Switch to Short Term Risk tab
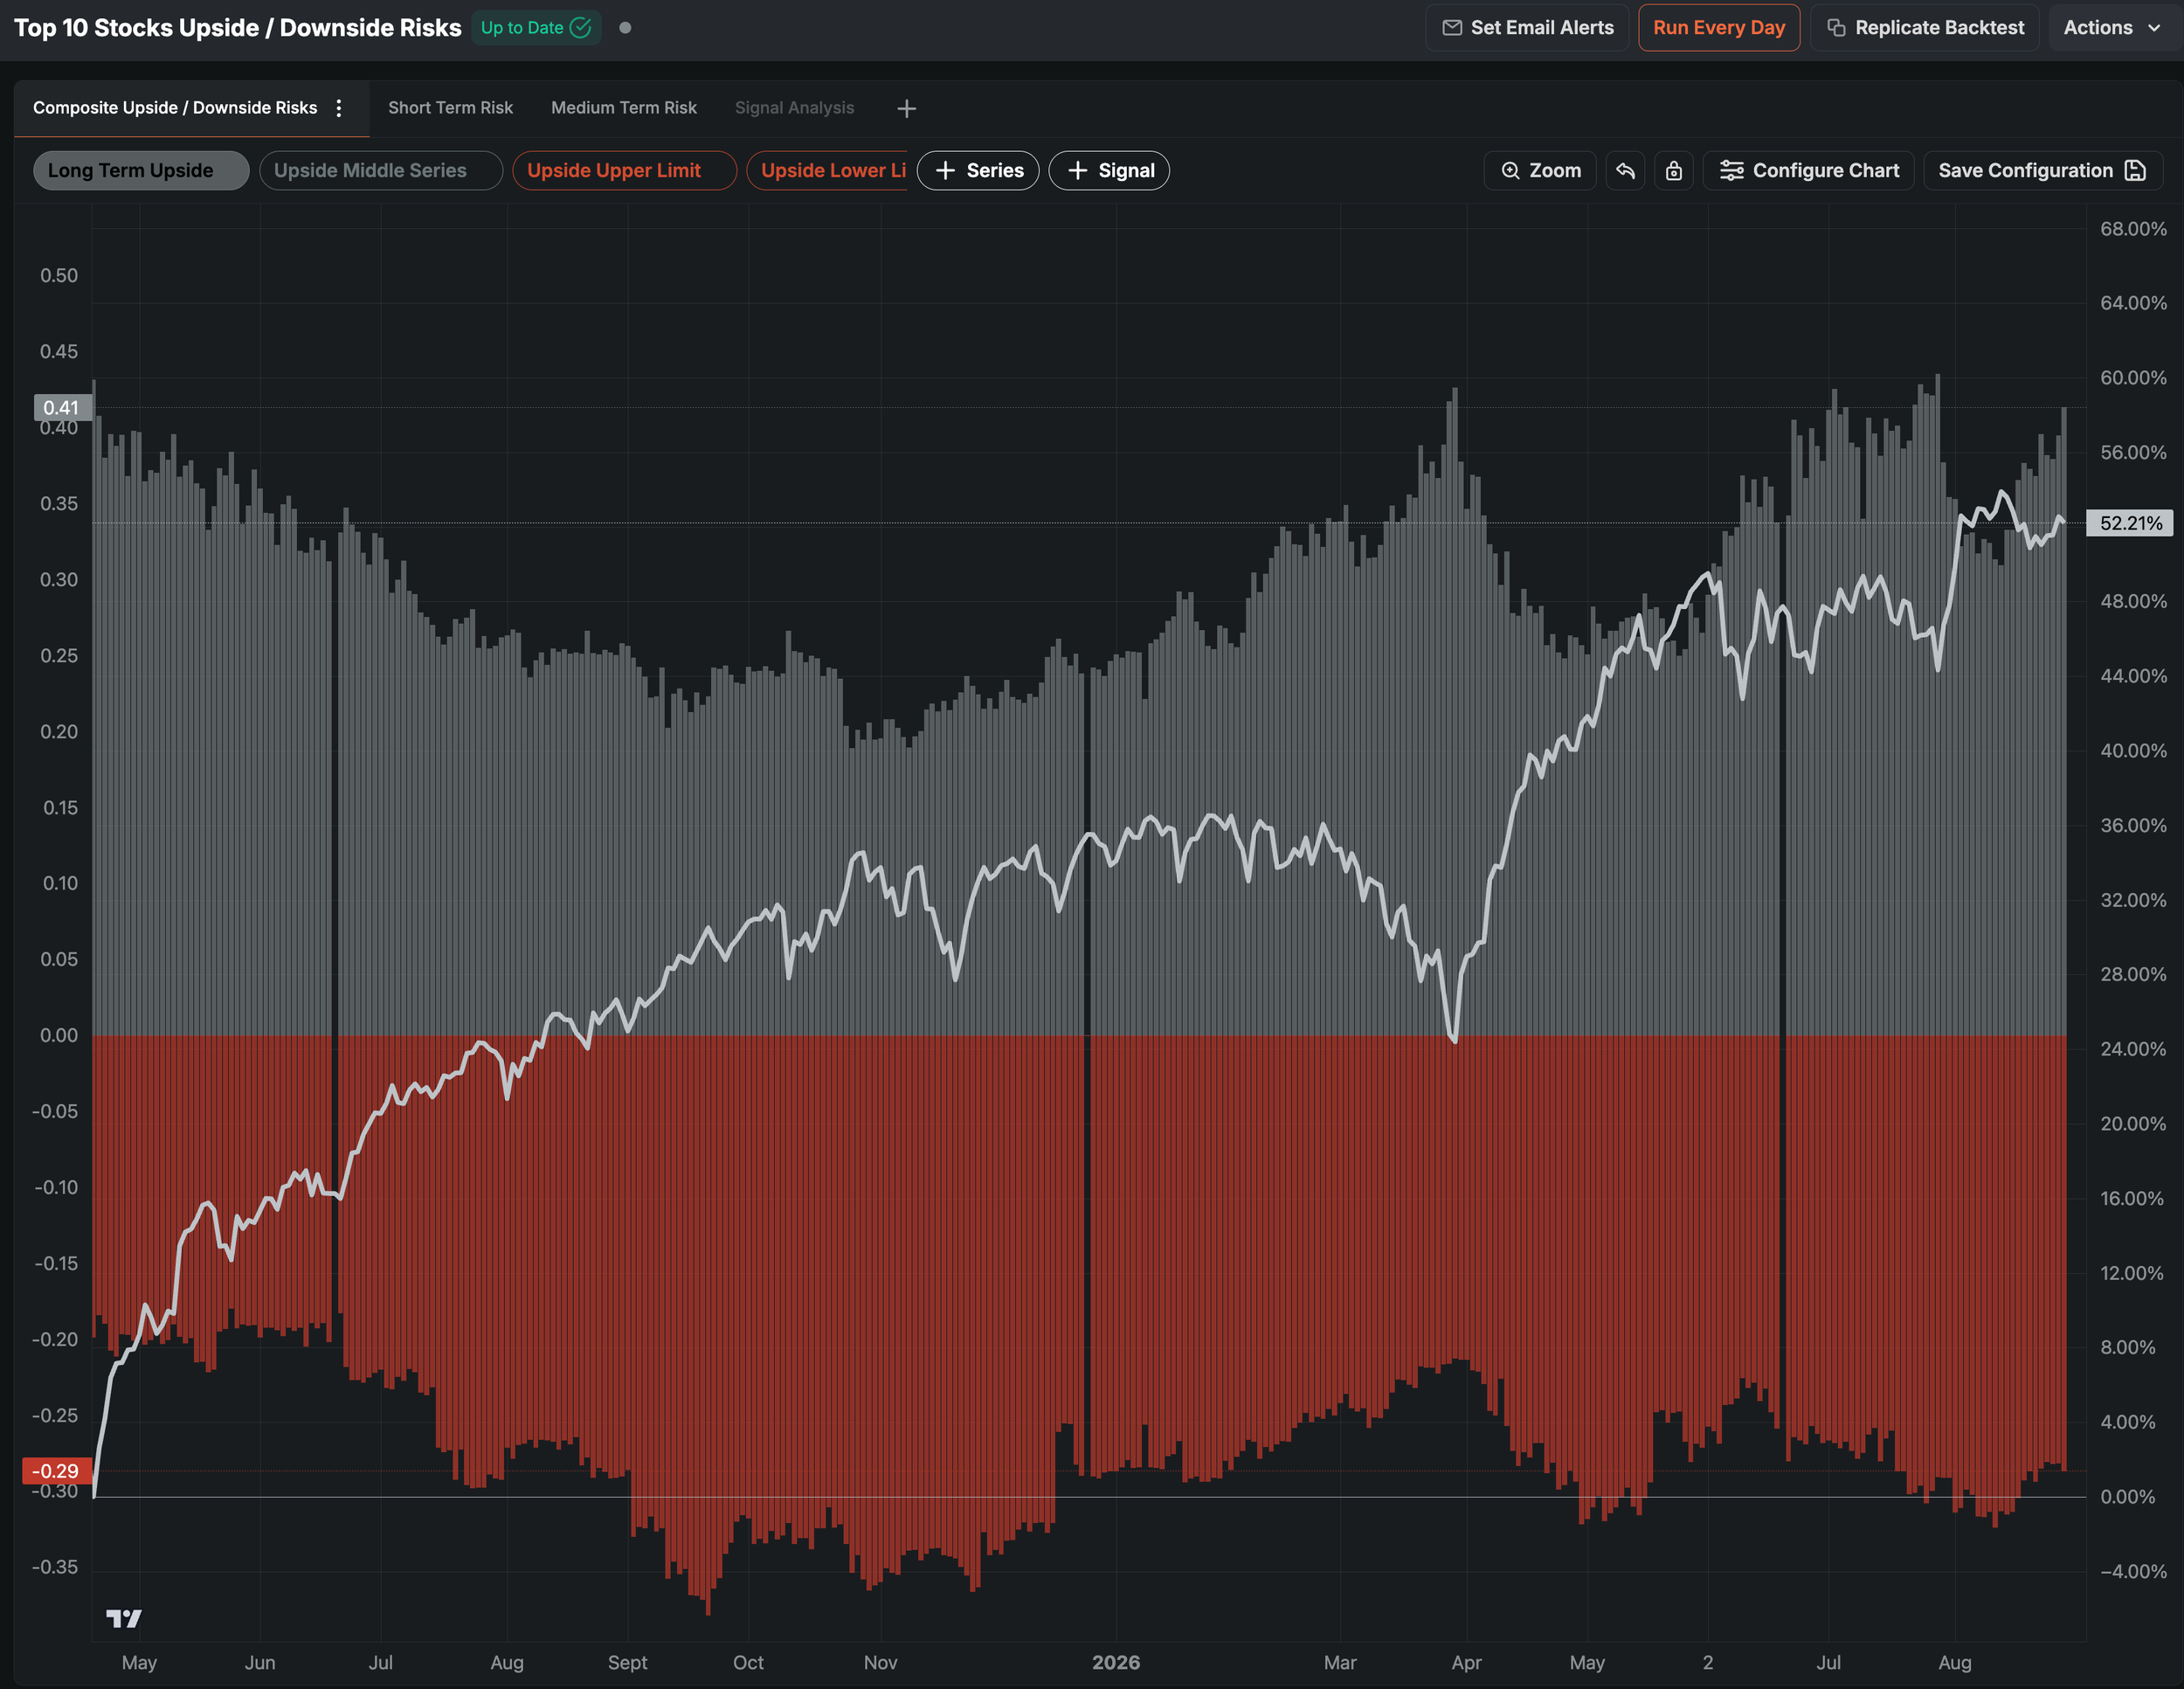The height and width of the screenshot is (1689, 2184). click(x=450, y=108)
